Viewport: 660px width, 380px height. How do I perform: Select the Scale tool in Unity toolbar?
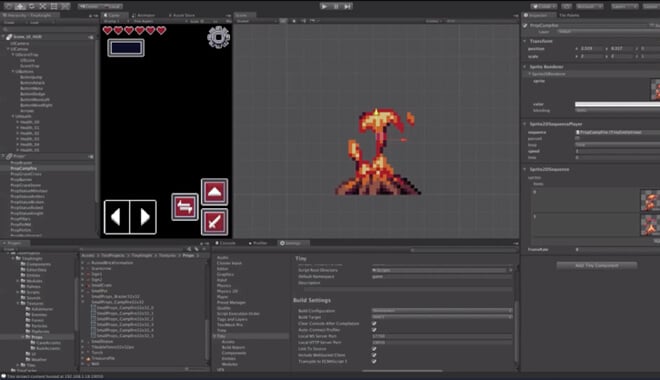click(43, 6)
